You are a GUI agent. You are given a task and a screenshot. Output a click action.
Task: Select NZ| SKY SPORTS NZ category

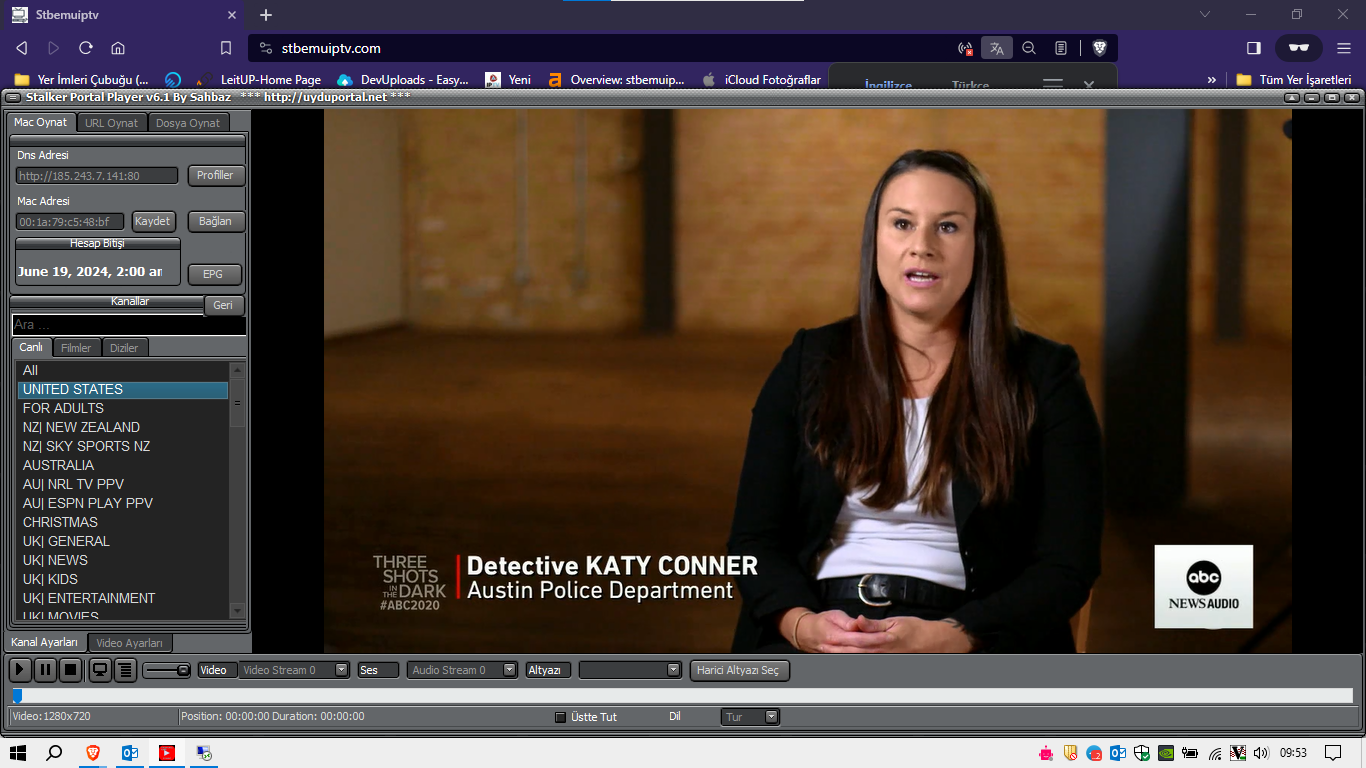pyautogui.click(x=123, y=446)
